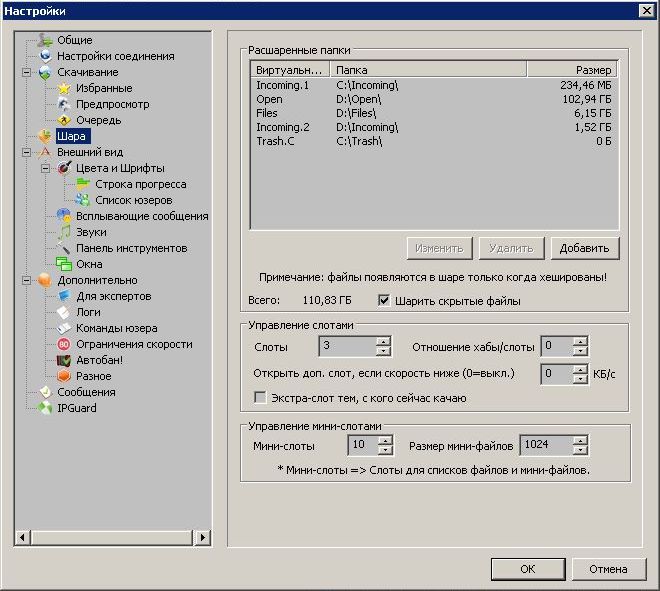660x591 pixels.
Task: Click the Цвета и Шрифты icon
Action: point(64,168)
